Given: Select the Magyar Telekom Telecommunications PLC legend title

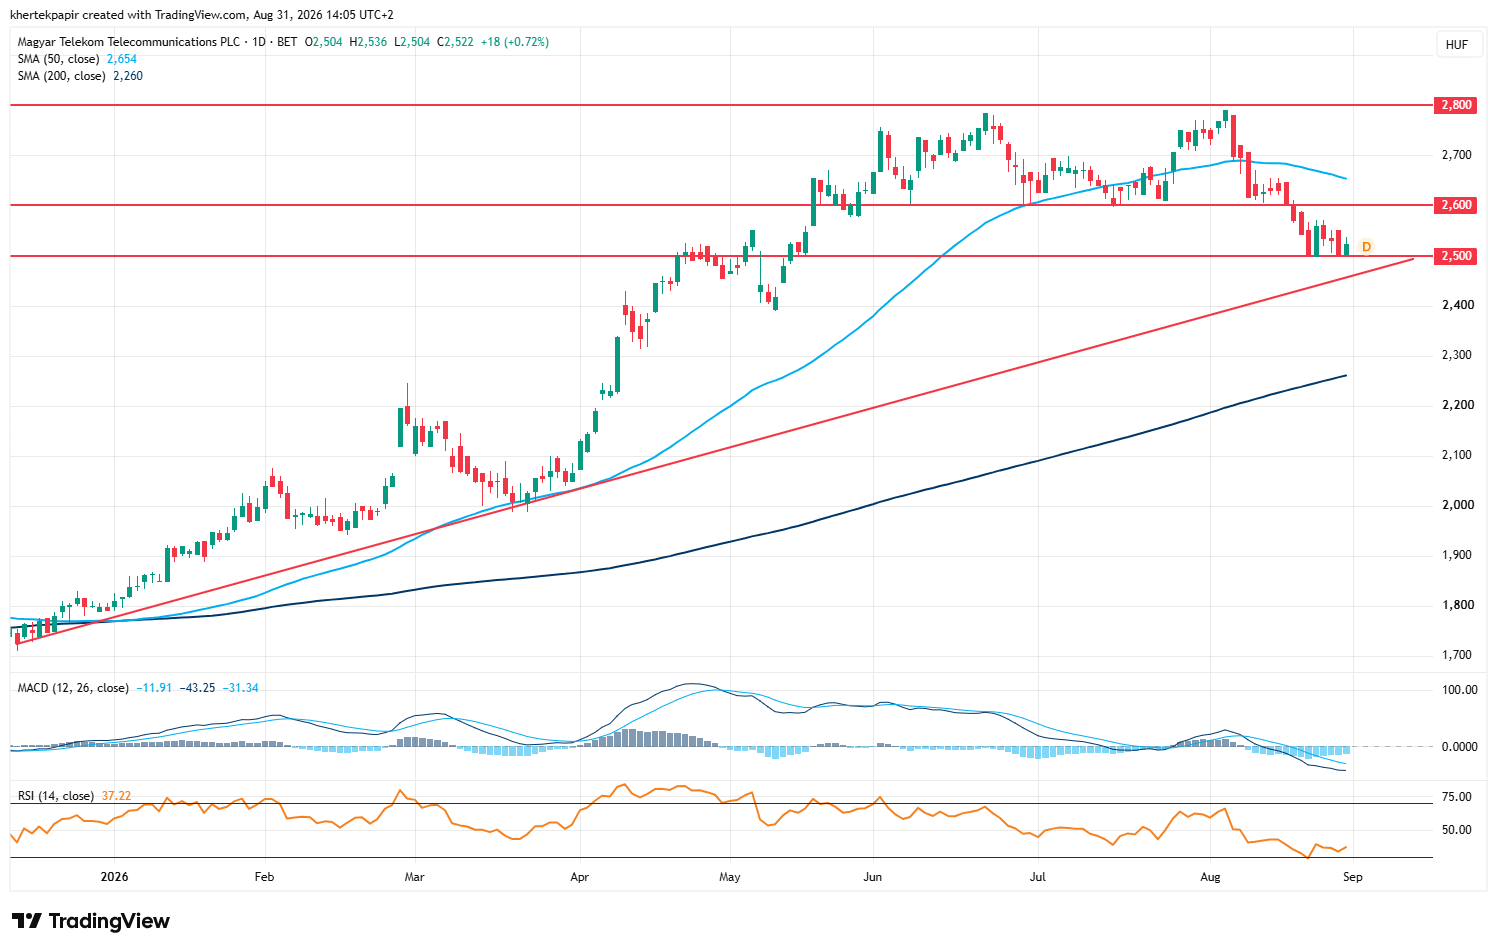Looking at the screenshot, I should click(x=129, y=42).
